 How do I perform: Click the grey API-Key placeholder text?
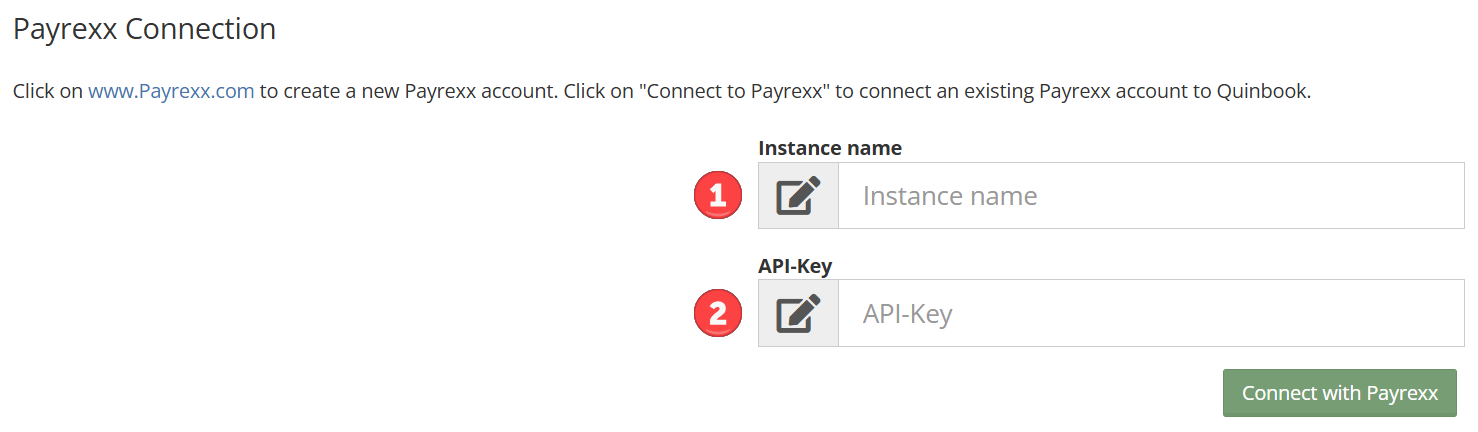click(908, 314)
